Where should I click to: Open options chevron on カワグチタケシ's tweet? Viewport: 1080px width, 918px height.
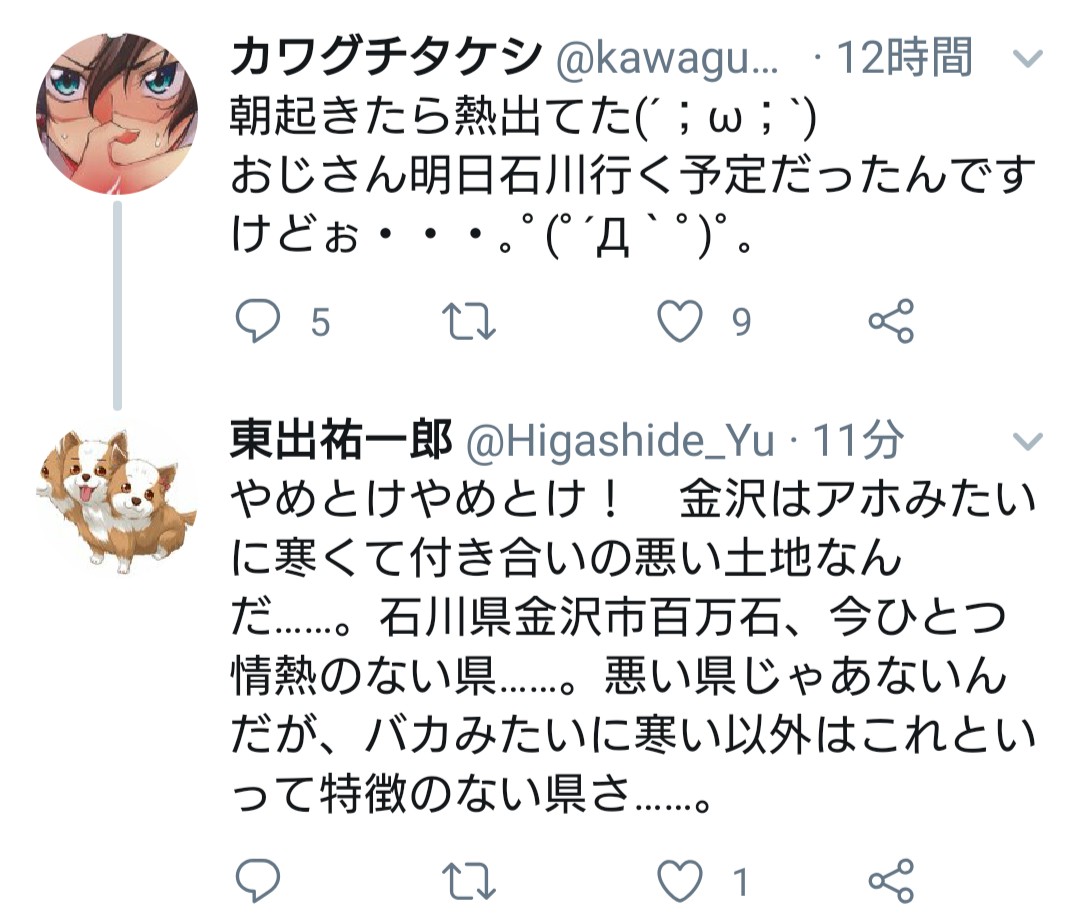pyautogui.click(x=1028, y=59)
